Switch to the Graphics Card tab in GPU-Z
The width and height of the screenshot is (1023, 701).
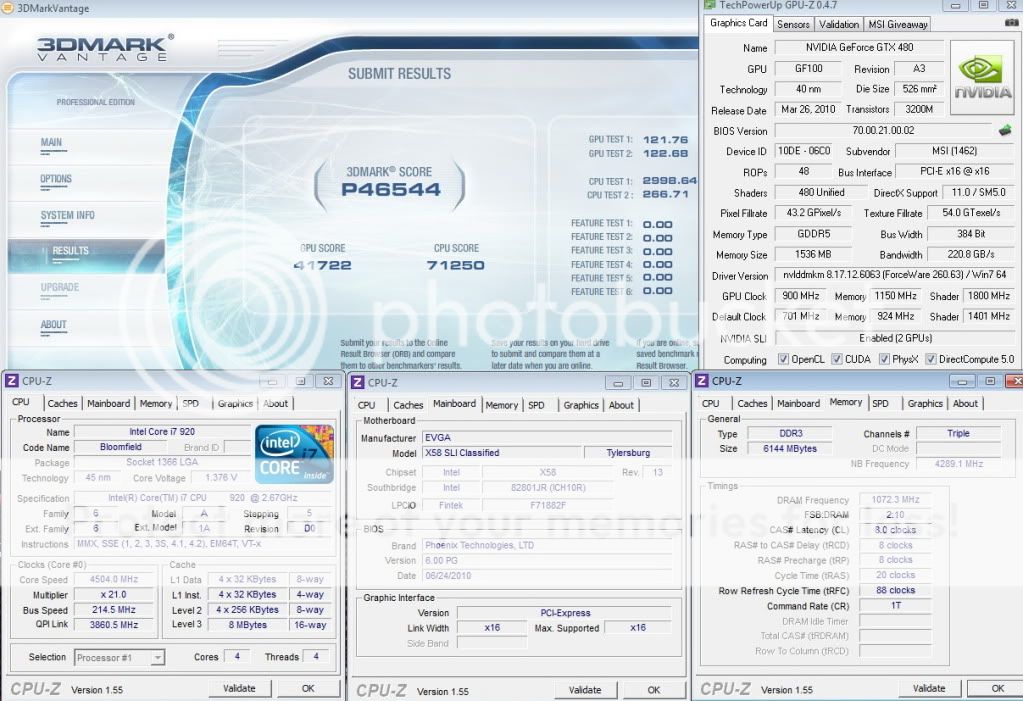point(739,23)
